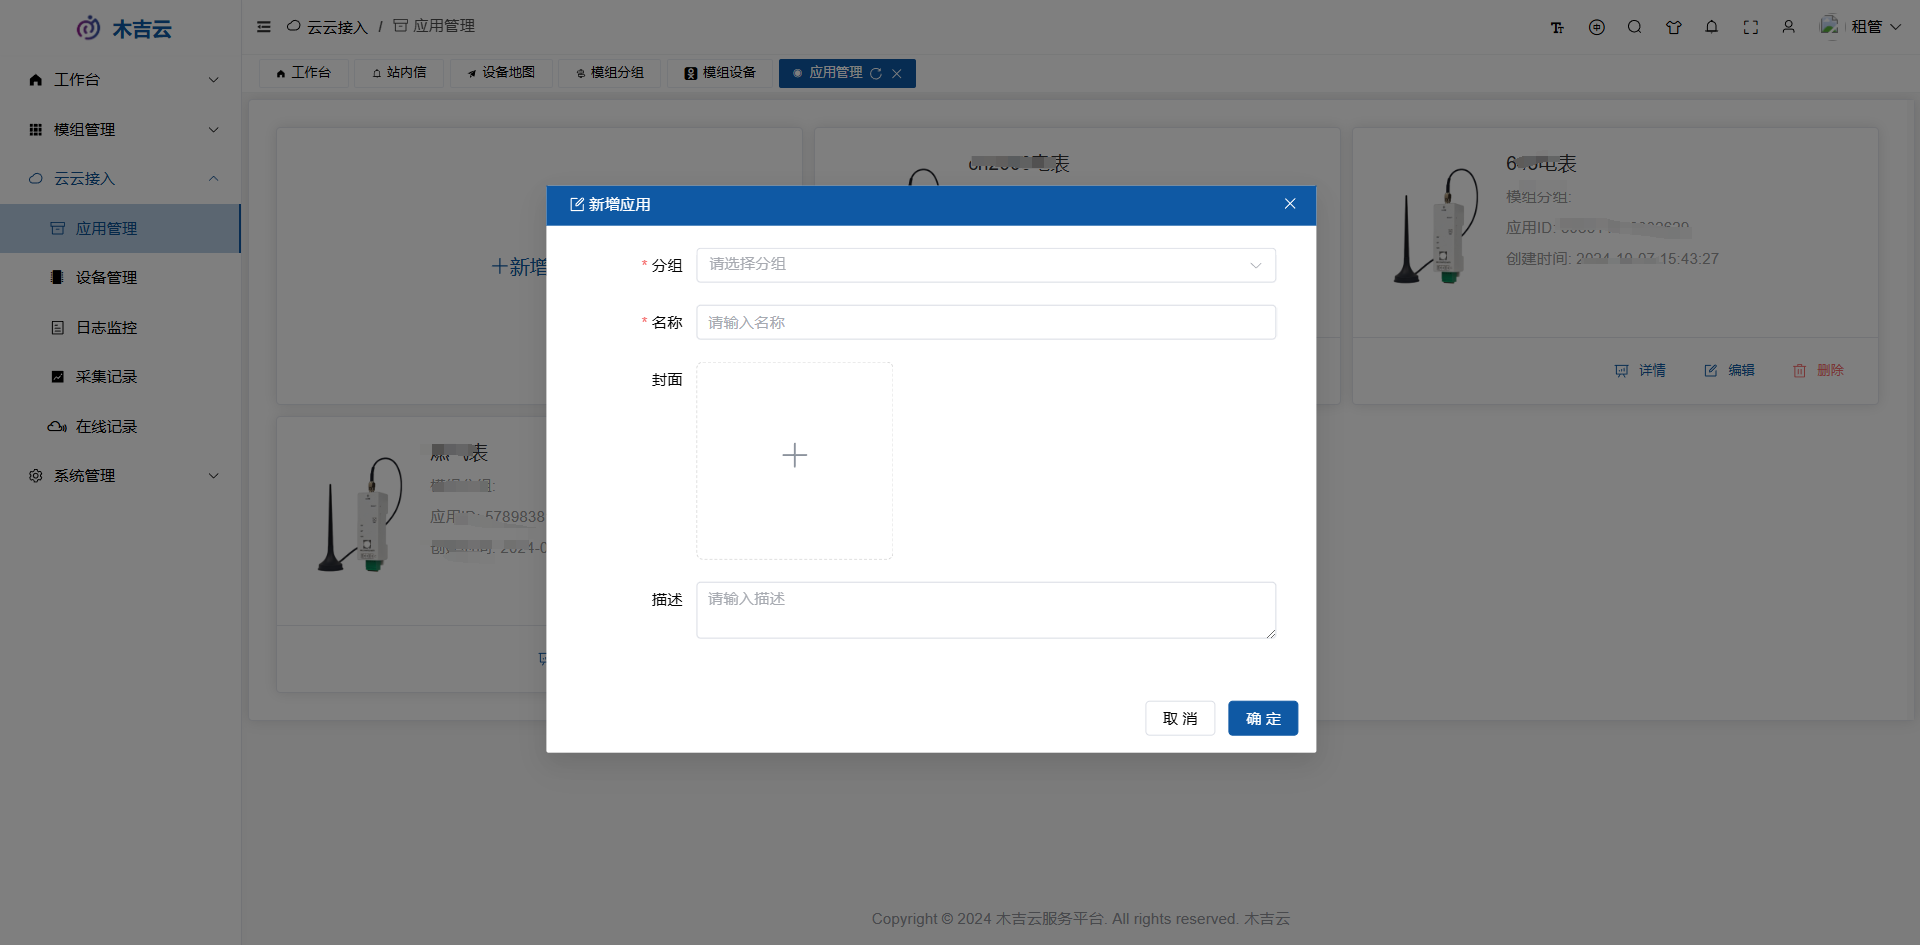This screenshot has width=1920, height=945.
Task: Click the 确定 confirm button
Action: (x=1262, y=718)
